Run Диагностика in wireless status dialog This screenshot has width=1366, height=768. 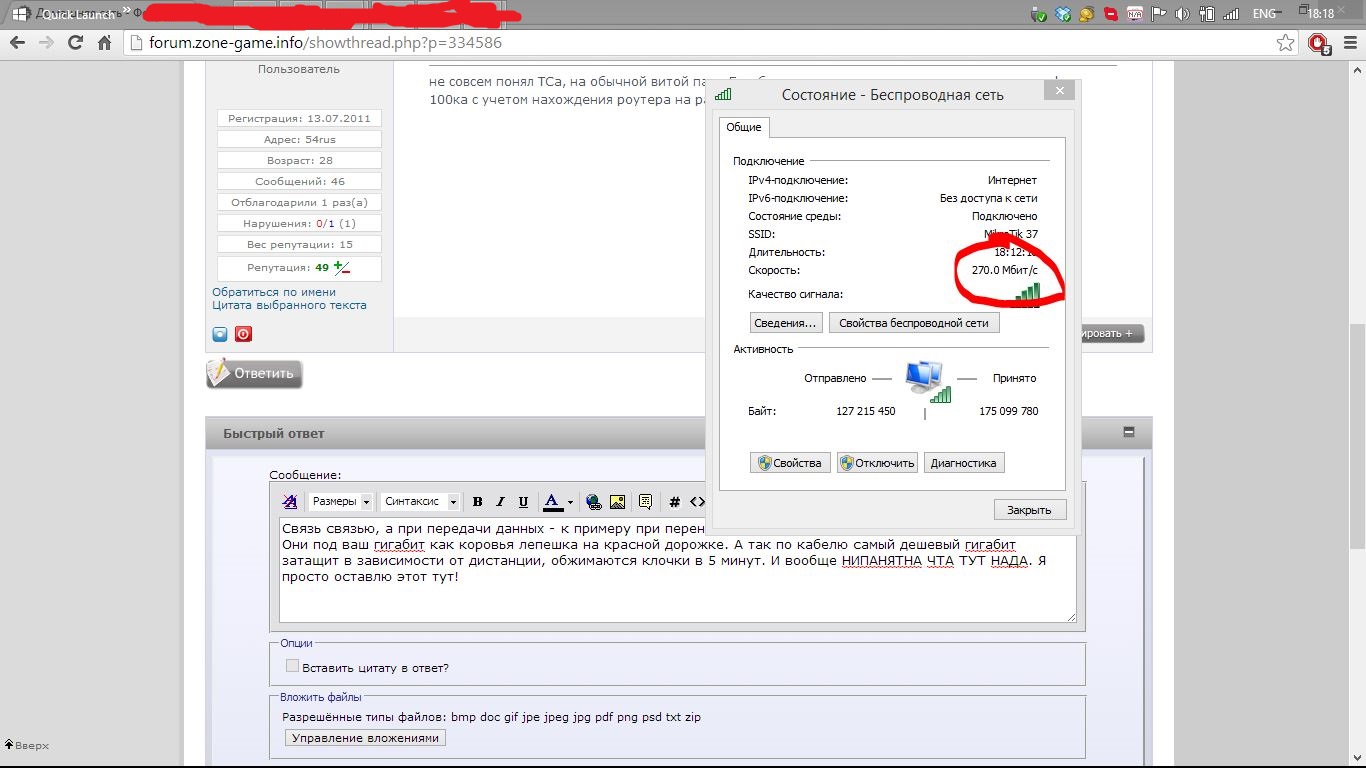point(964,463)
